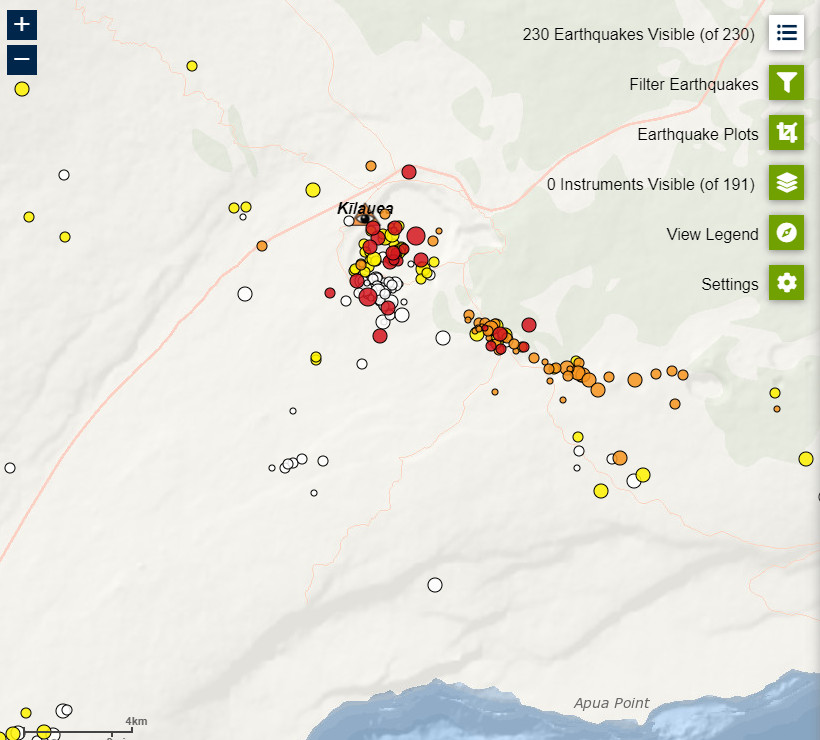
Task: Select the large red earthquake north of Kilauea
Action: click(409, 172)
